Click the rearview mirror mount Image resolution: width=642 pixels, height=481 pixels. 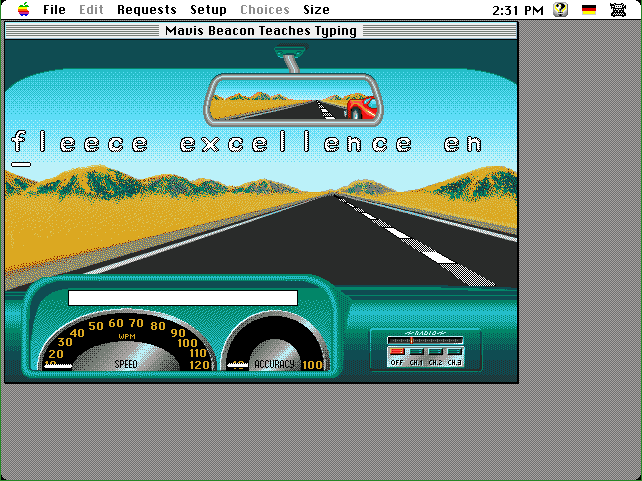(290, 63)
